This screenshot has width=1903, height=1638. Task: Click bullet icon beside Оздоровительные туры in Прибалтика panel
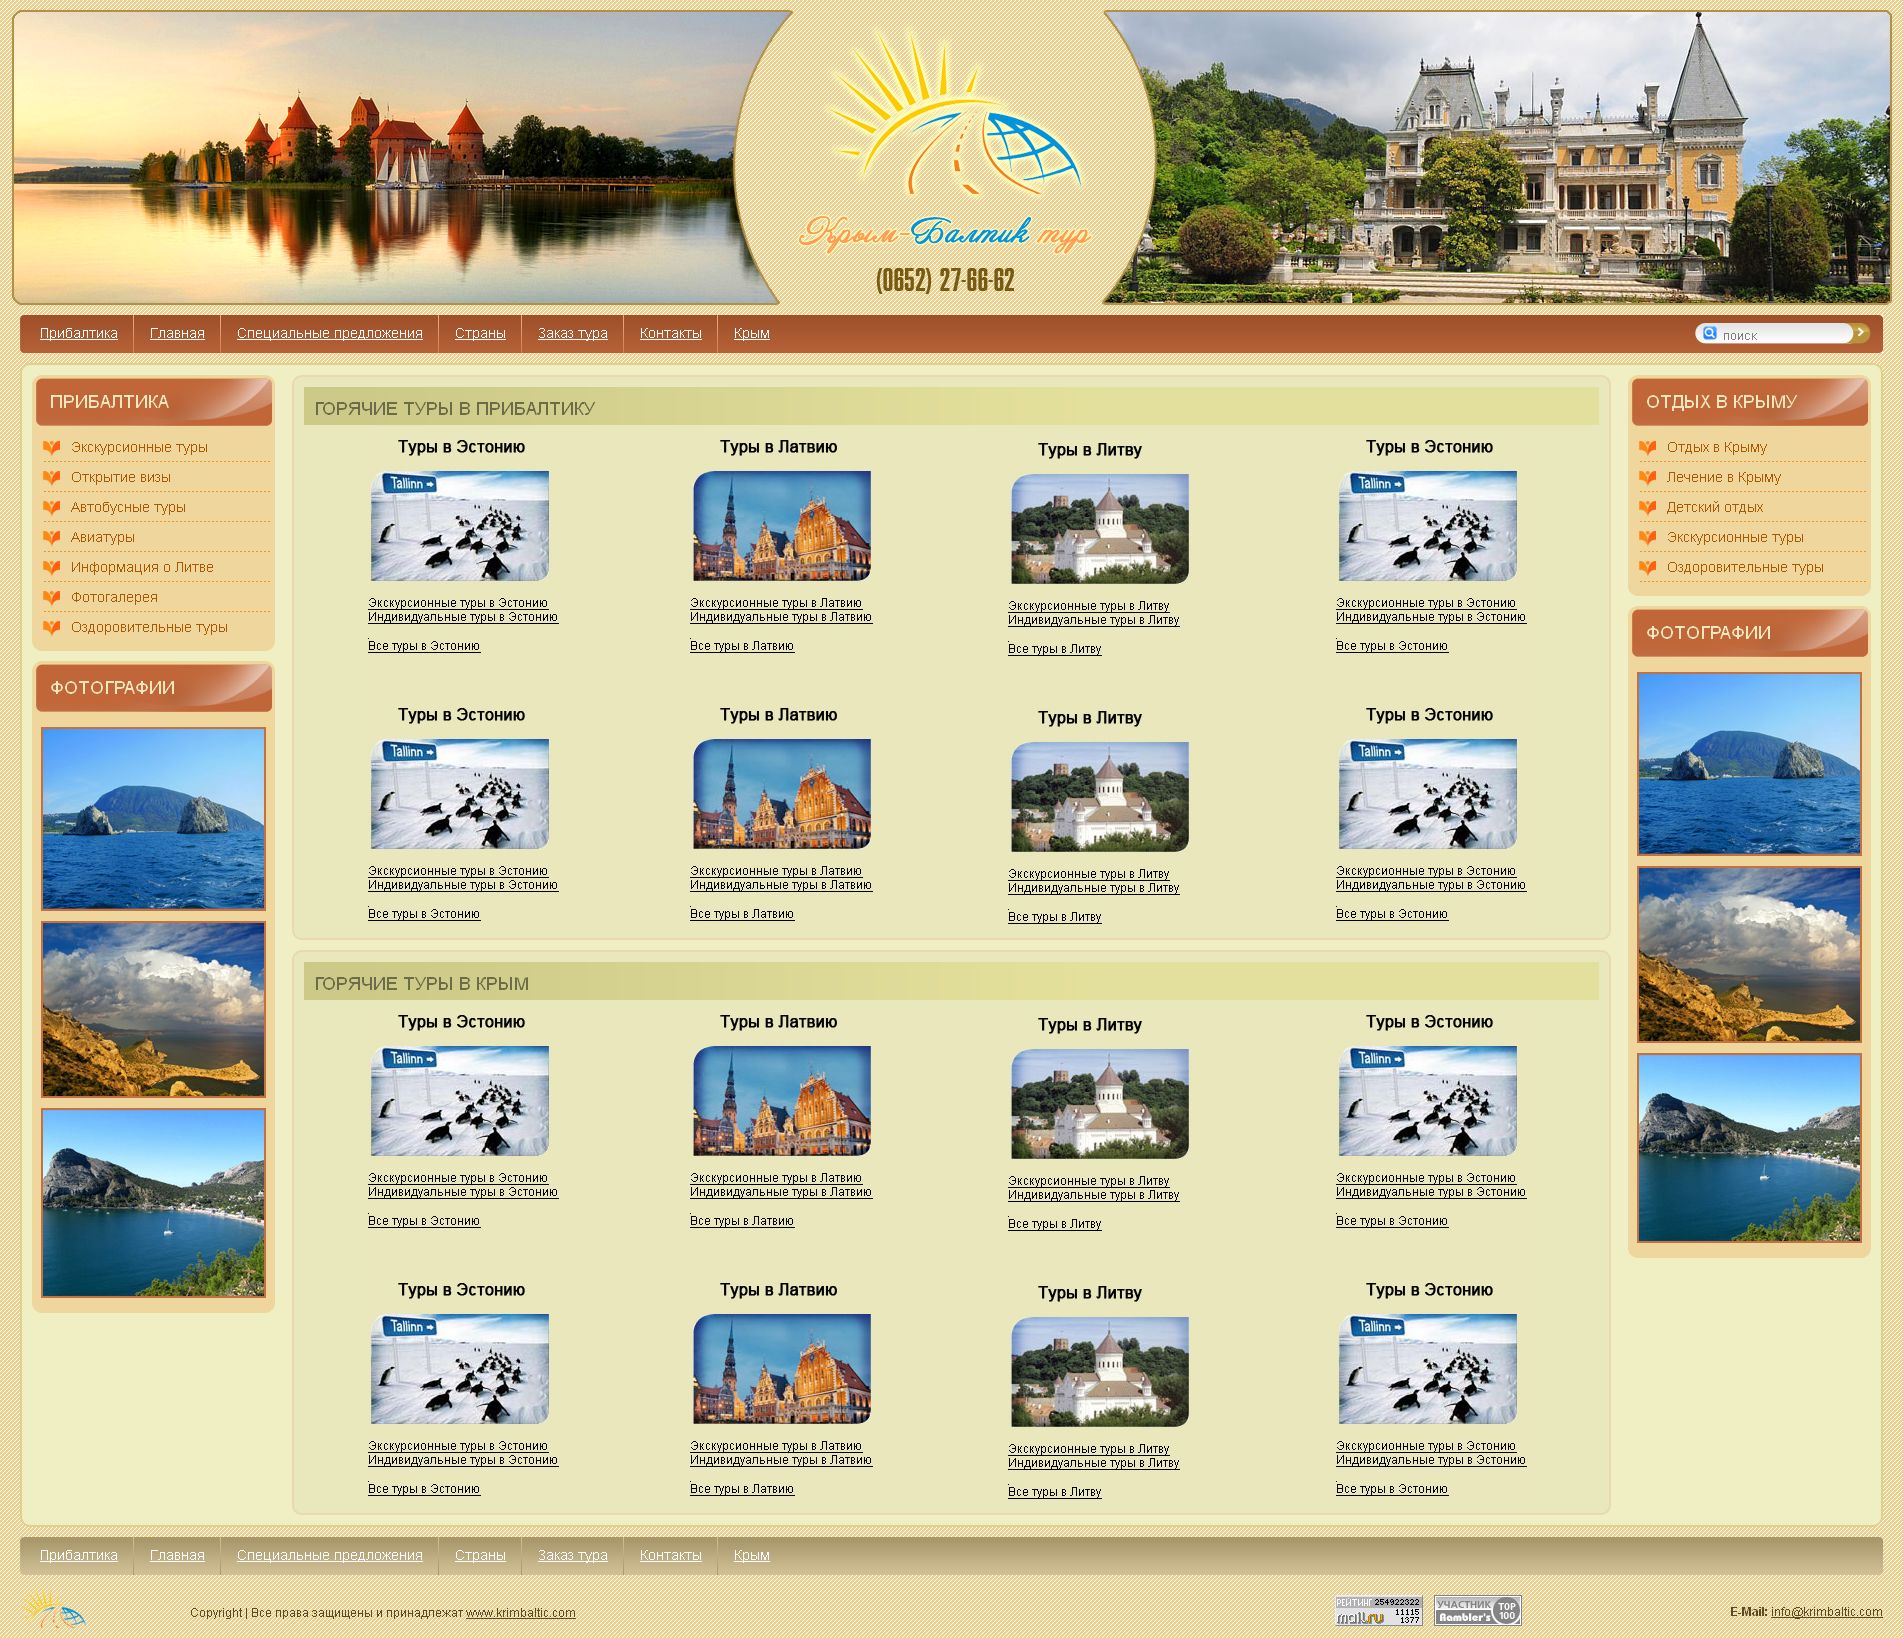[x=52, y=628]
